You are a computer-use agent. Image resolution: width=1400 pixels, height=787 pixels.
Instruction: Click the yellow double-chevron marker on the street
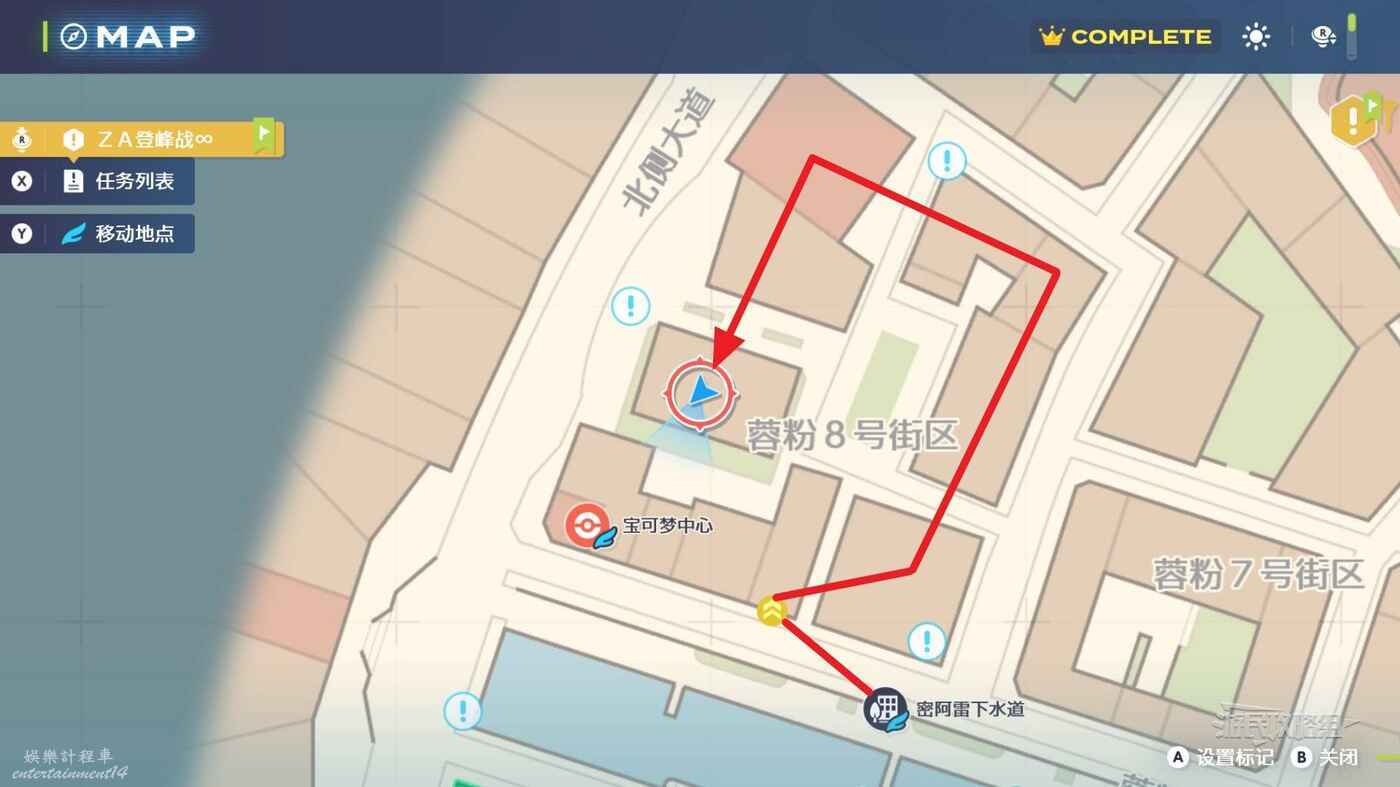coord(771,610)
